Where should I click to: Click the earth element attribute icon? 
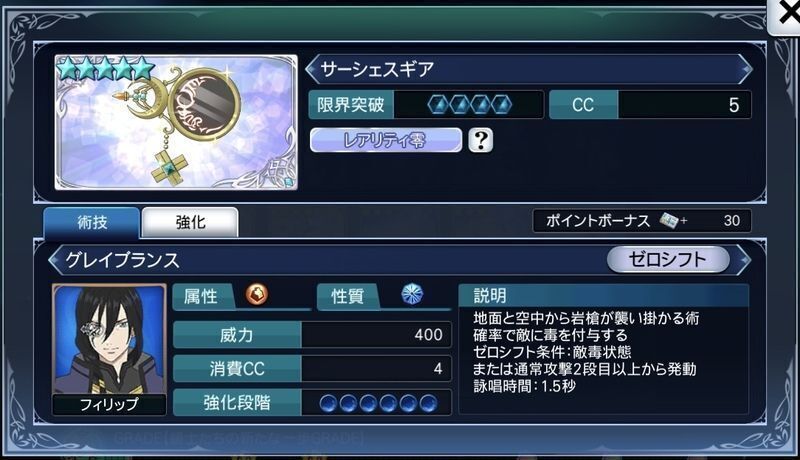tap(257, 294)
